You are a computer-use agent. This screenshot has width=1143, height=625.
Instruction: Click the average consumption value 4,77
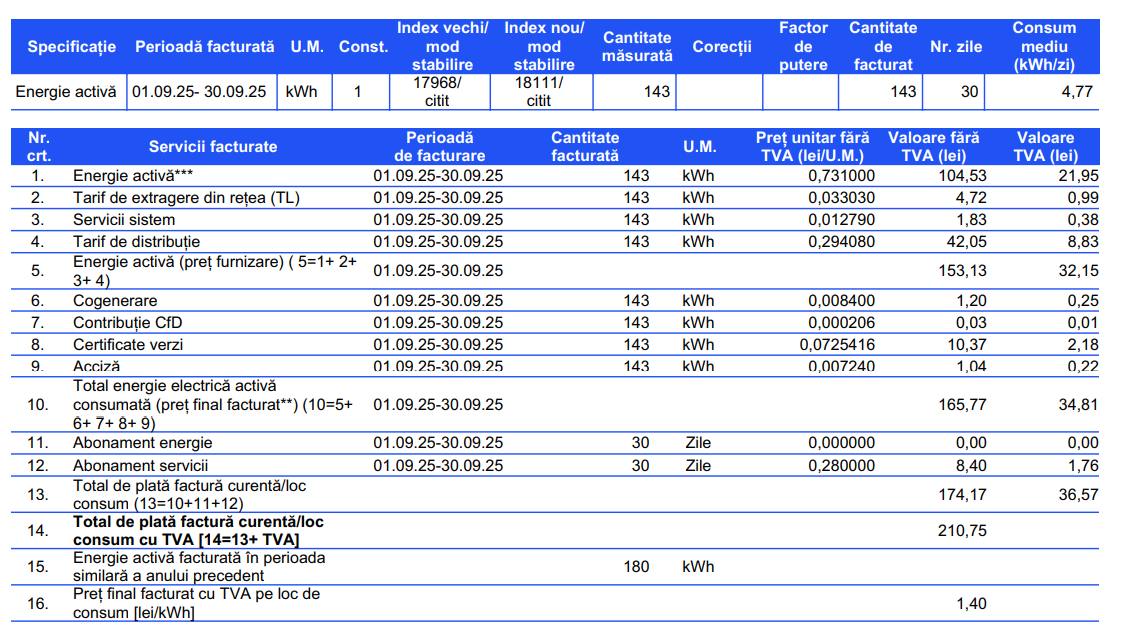pyautogui.click(x=1076, y=92)
